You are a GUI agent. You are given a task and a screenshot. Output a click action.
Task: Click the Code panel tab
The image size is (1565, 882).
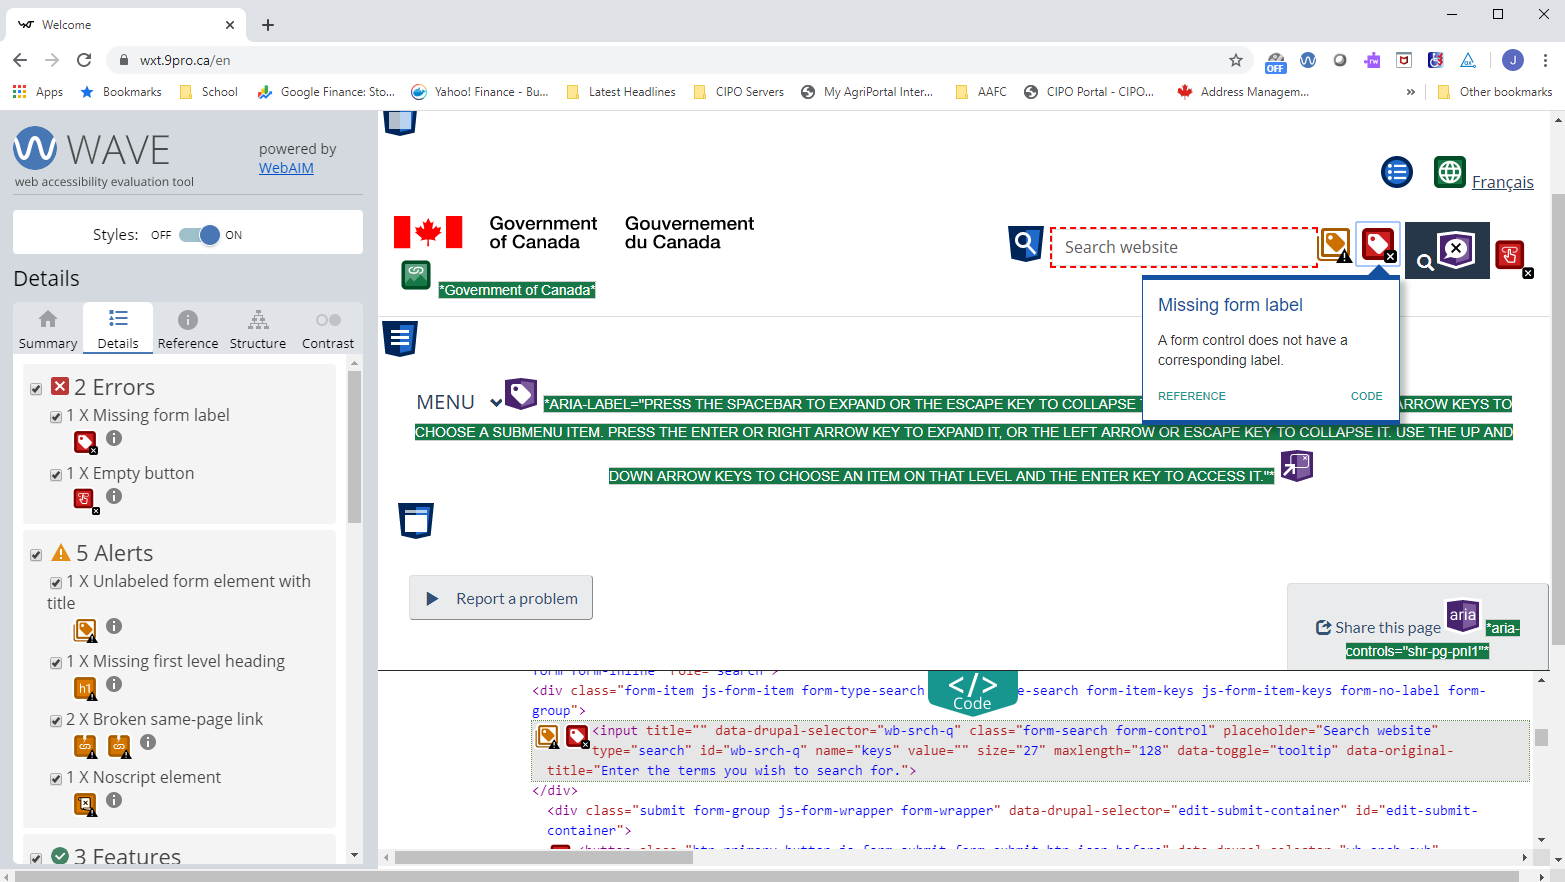pos(972,691)
